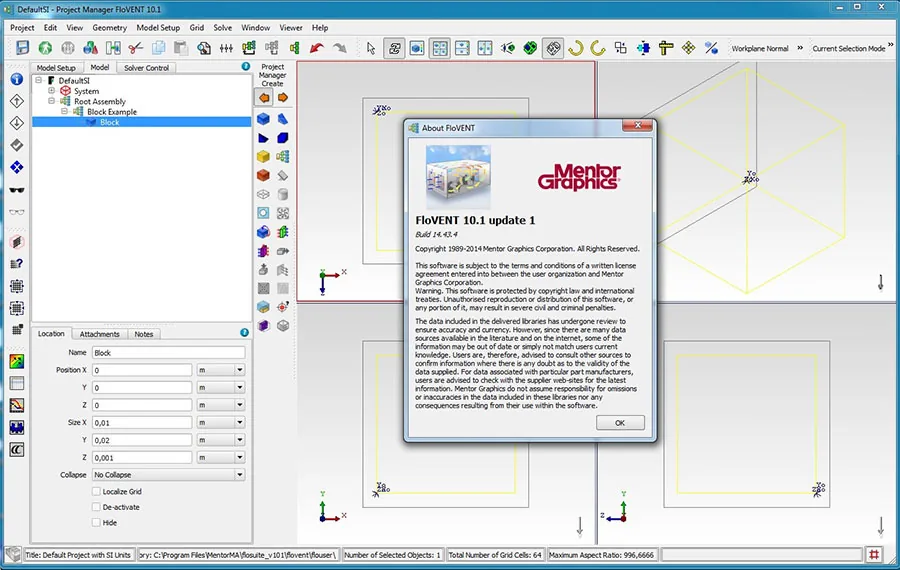Choose the green heat sink icon in palette
Image resolution: width=900 pixels, height=570 pixels.
282,232
